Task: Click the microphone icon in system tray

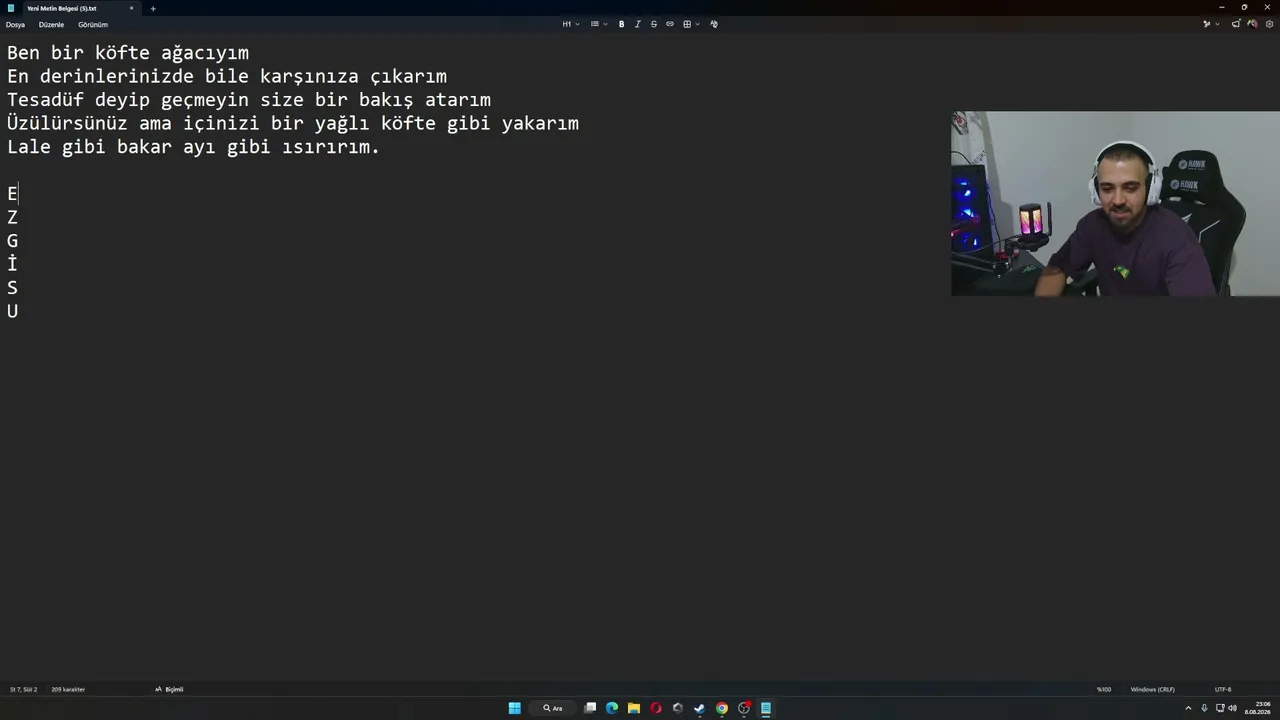Action: pos(1204,708)
